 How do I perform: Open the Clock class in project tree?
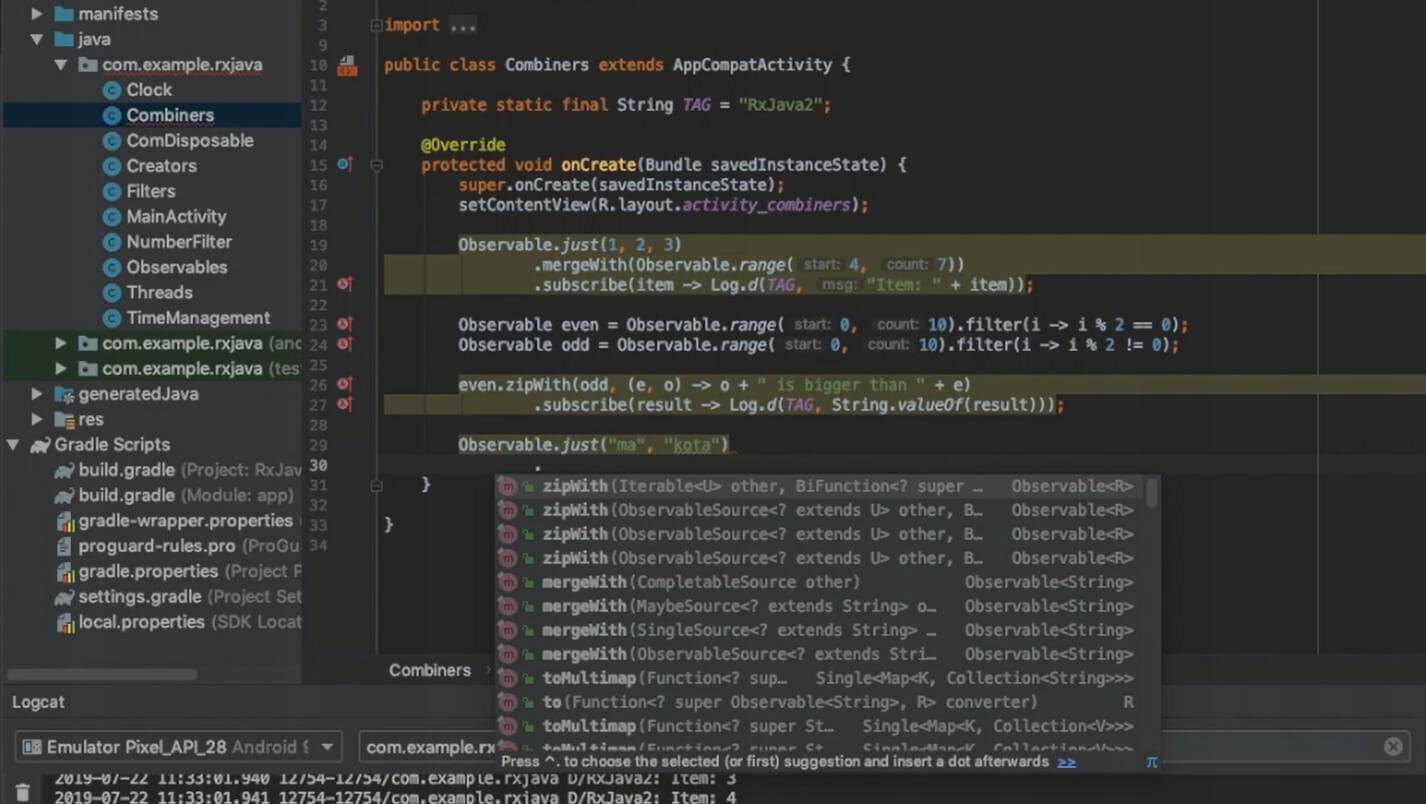pyautogui.click(x=148, y=90)
